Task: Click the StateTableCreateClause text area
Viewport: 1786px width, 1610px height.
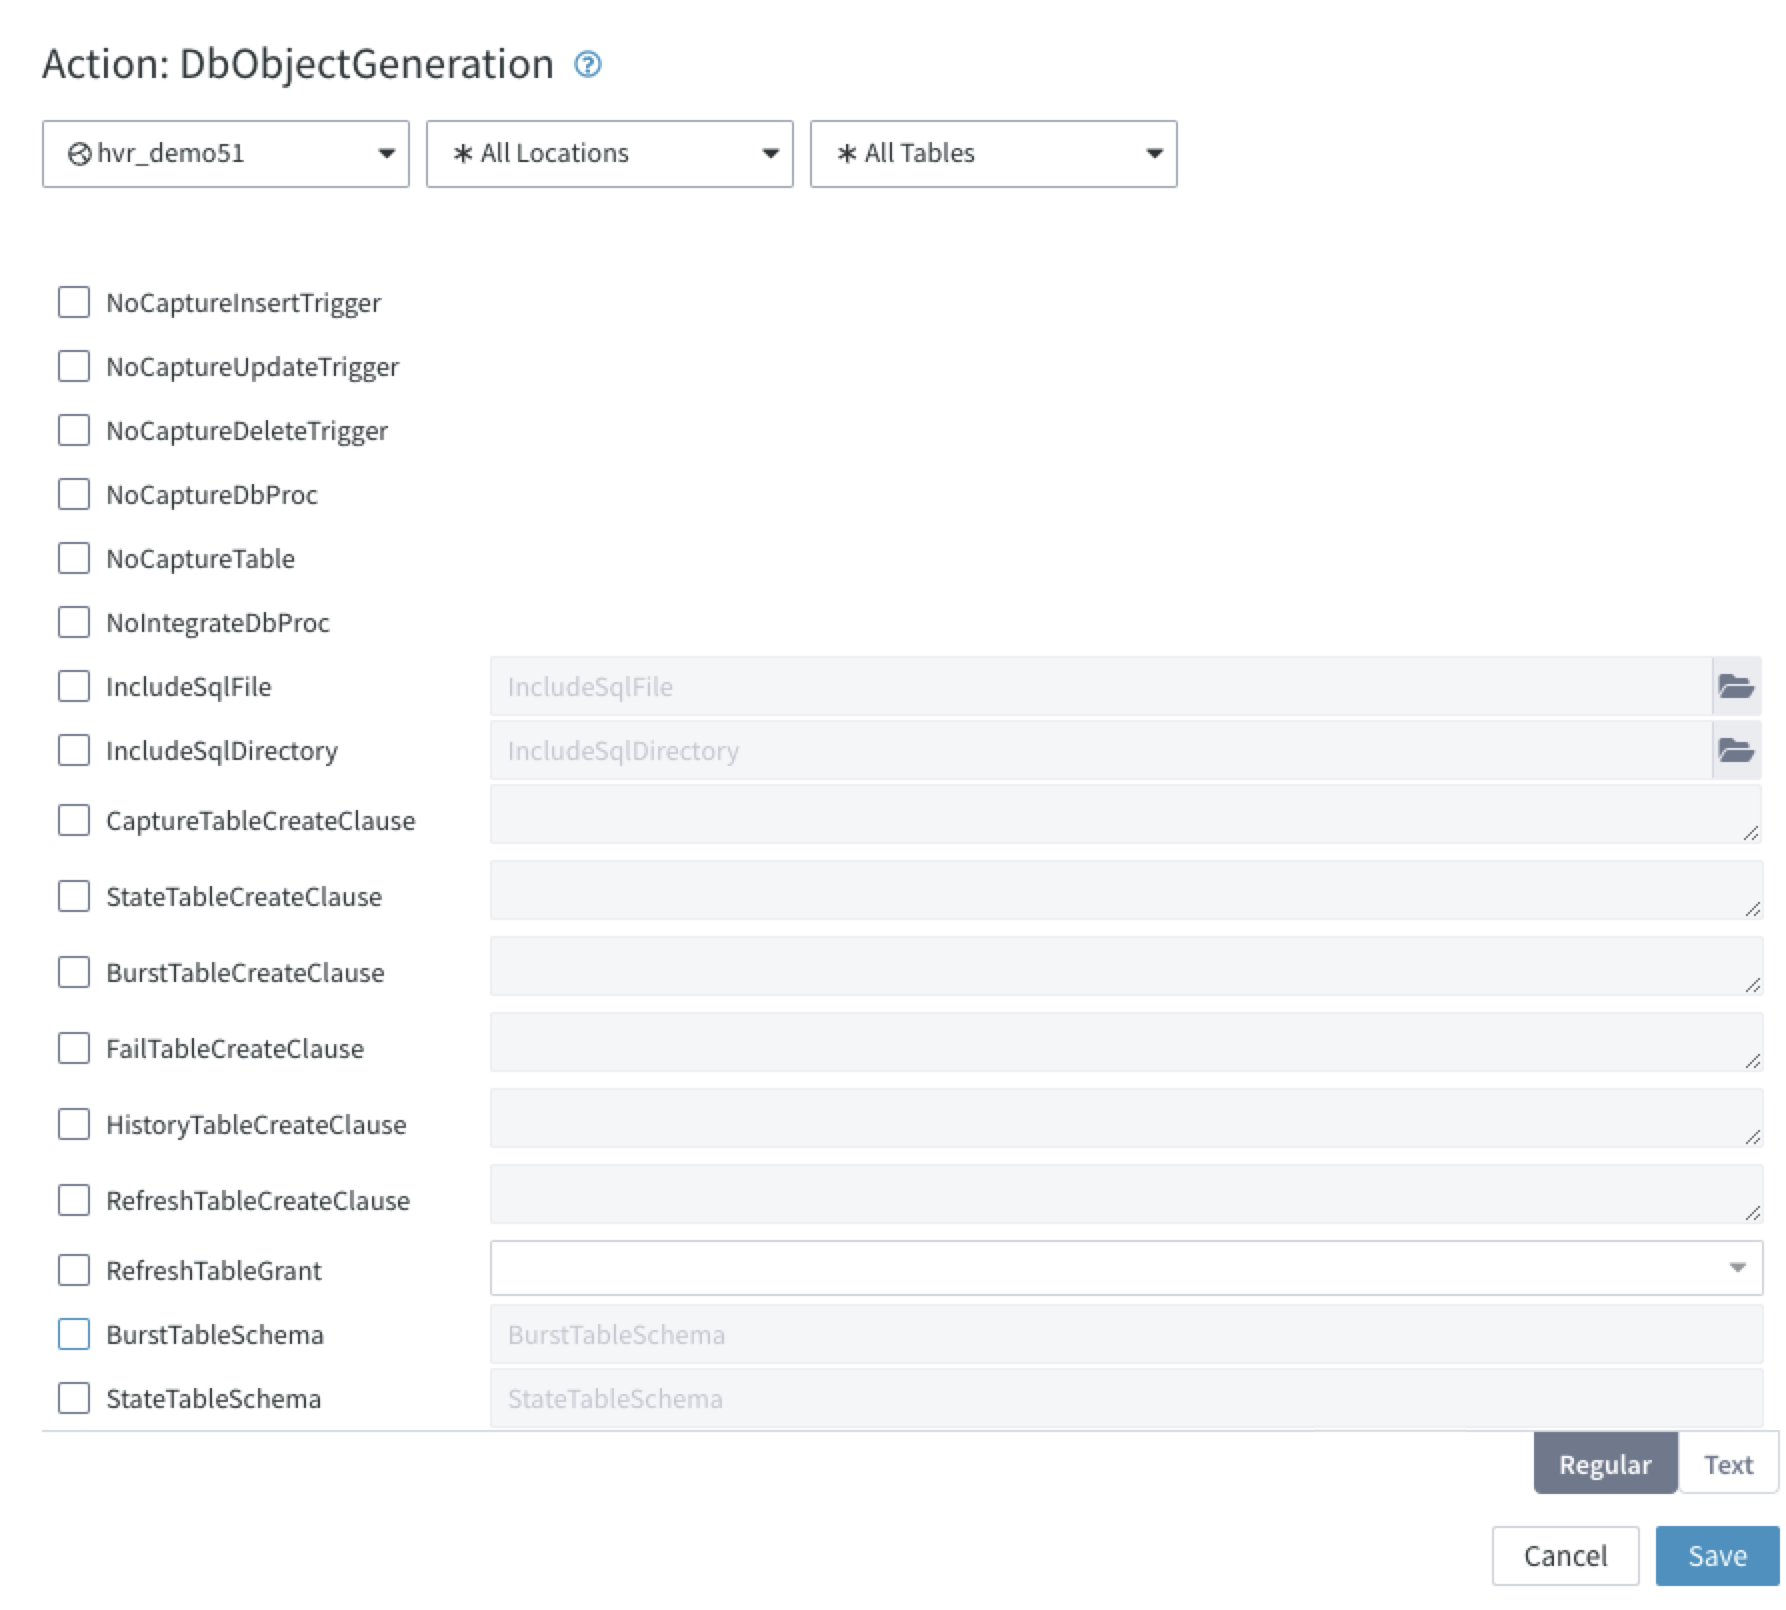Action: pos(1126,890)
